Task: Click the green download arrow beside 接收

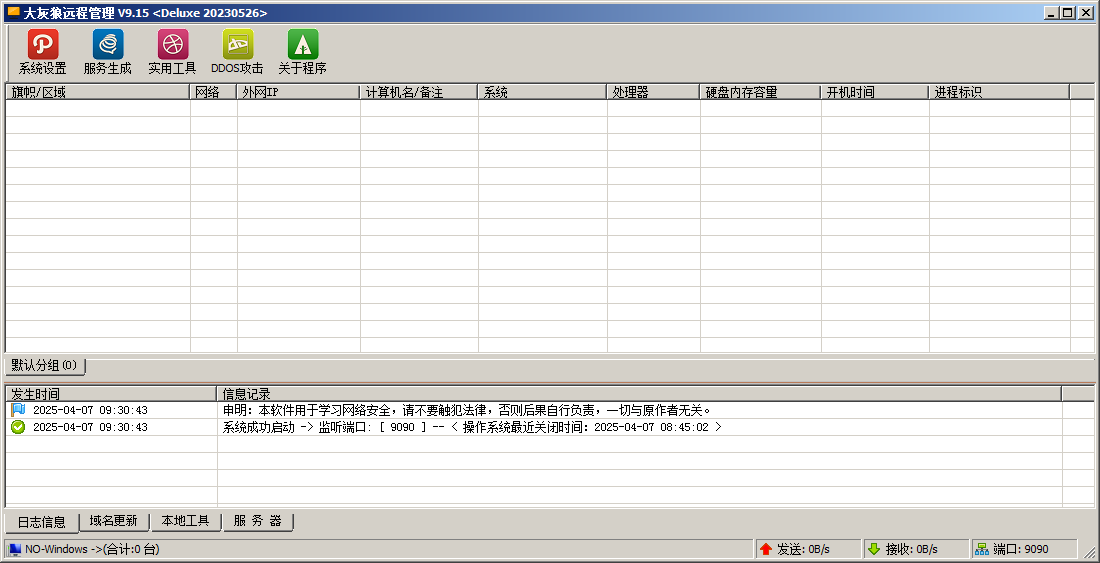Action: 874,549
